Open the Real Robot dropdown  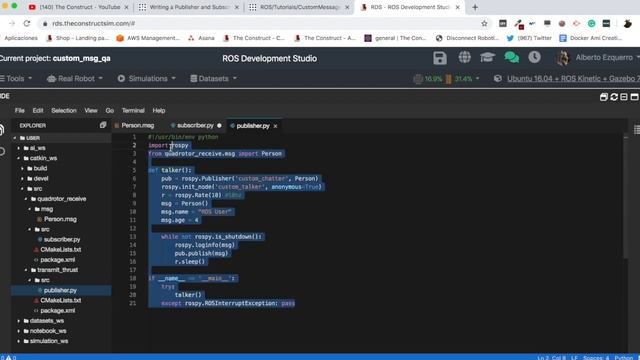pos(75,78)
